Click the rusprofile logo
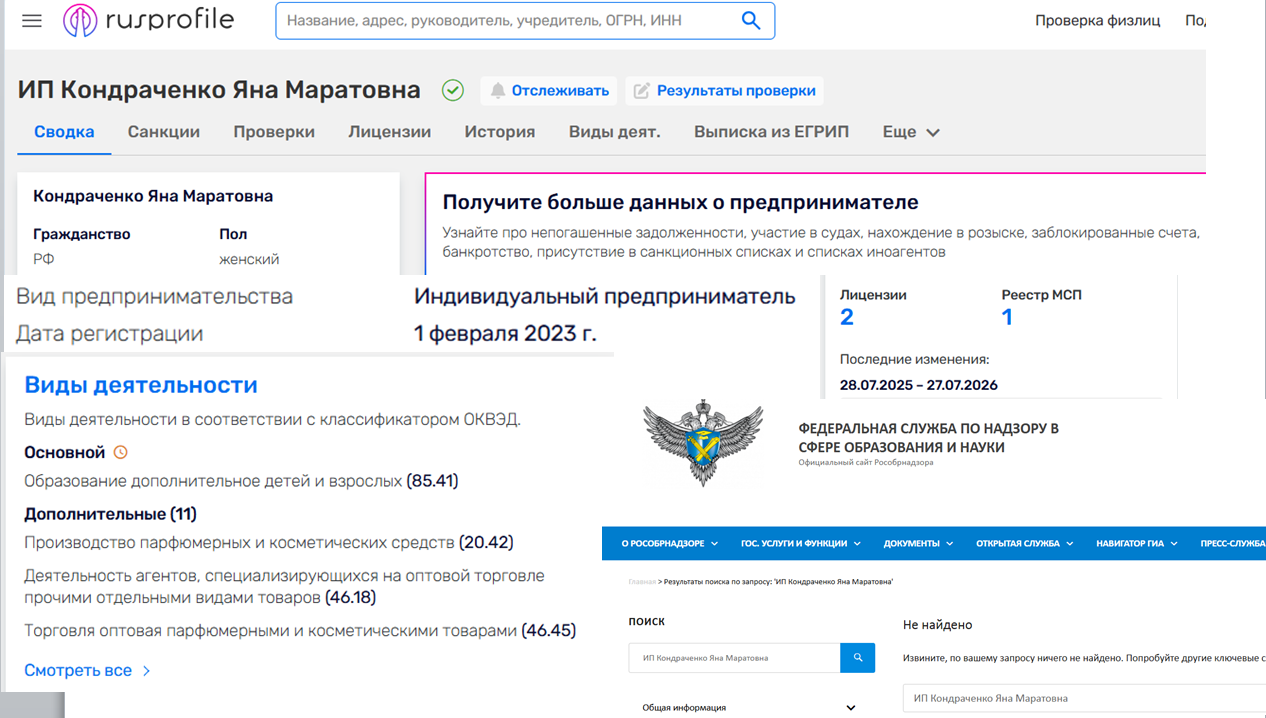This screenshot has height=718, width=1266. (148, 20)
